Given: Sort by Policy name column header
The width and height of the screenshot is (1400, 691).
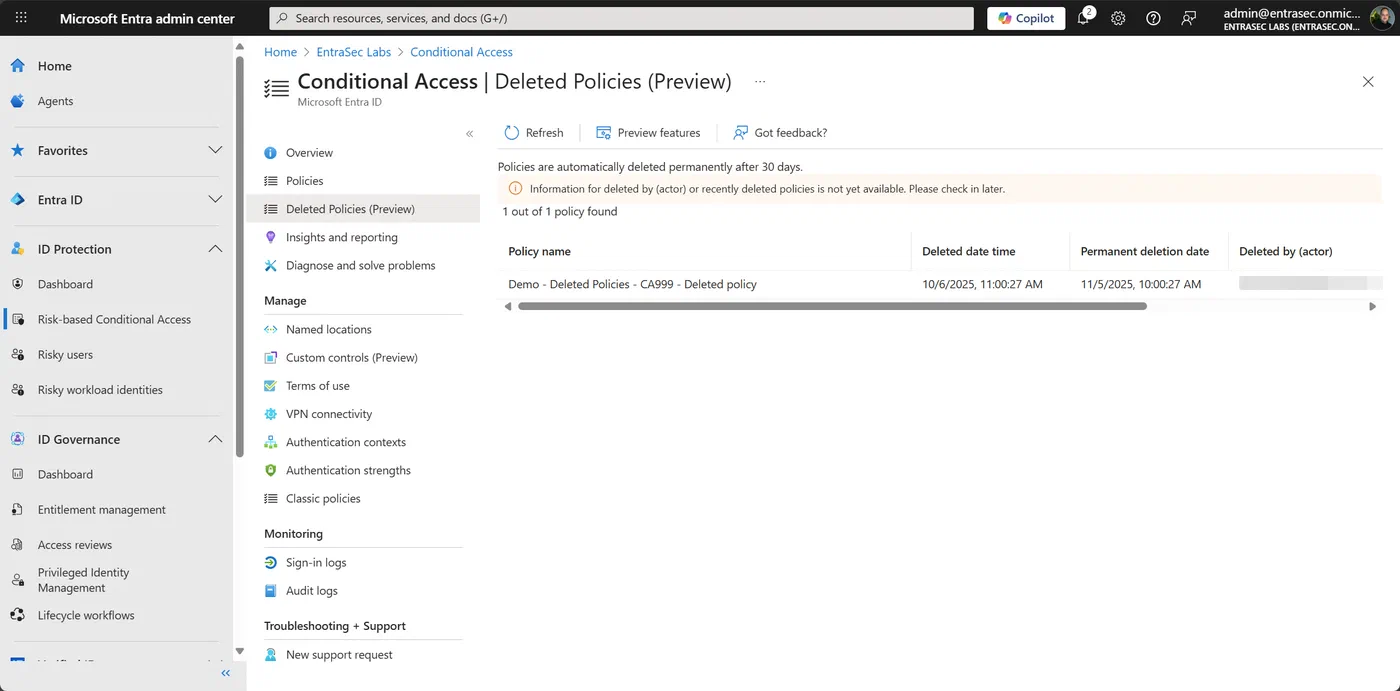Looking at the screenshot, I should tap(539, 251).
